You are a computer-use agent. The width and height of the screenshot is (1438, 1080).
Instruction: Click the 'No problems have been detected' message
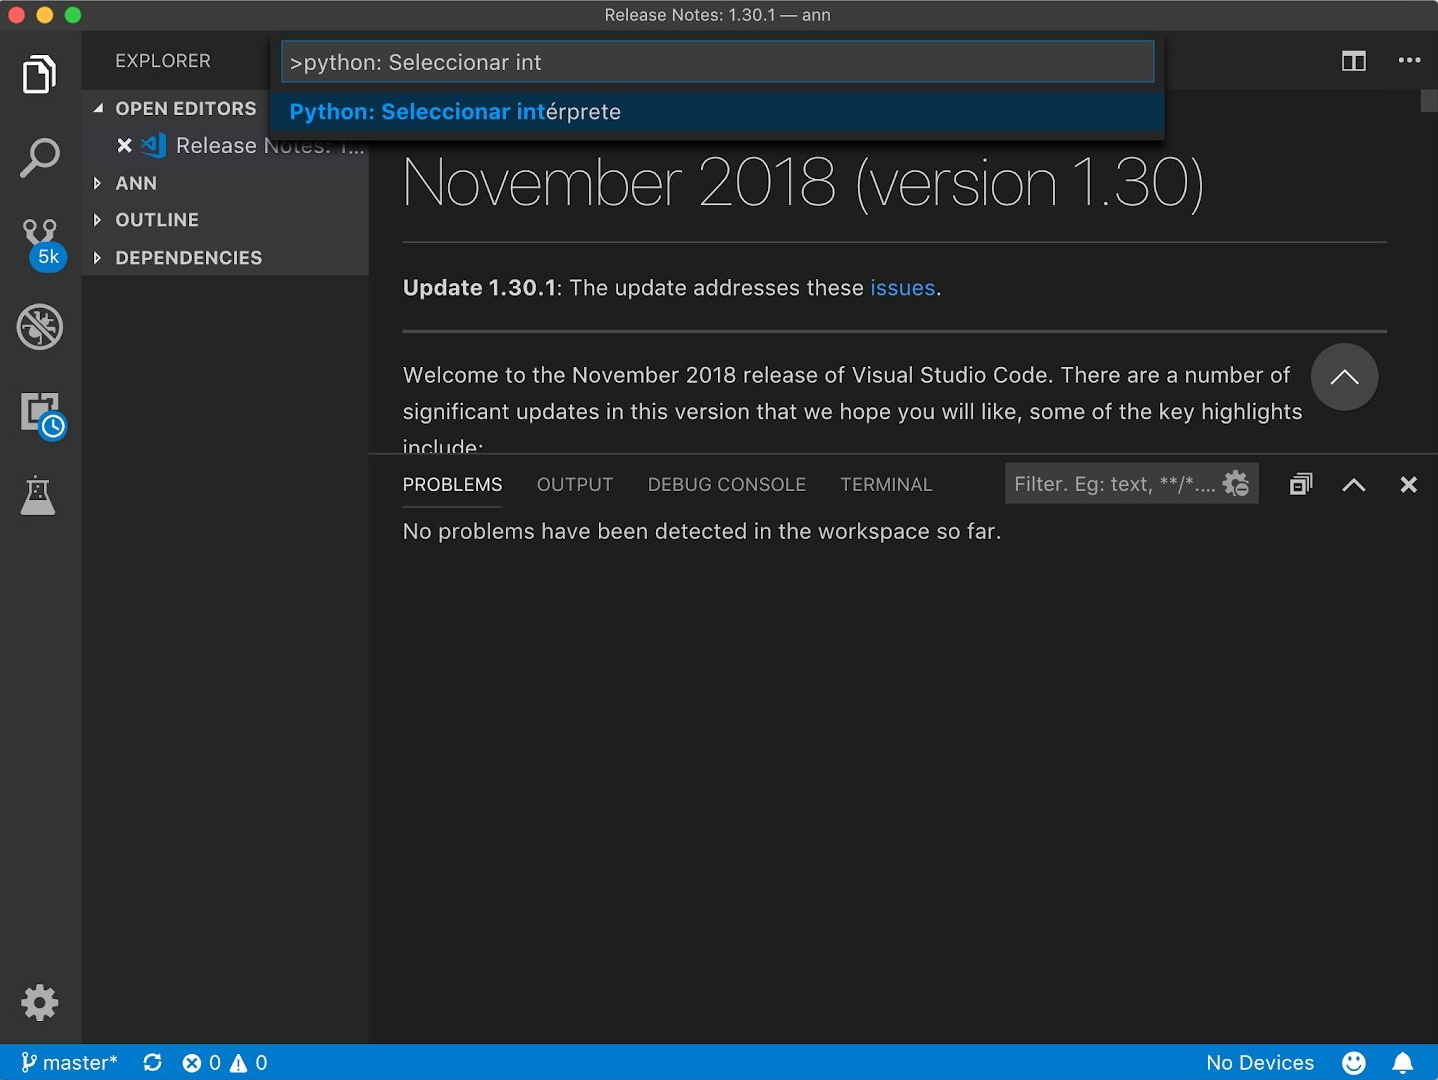(x=702, y=531)
